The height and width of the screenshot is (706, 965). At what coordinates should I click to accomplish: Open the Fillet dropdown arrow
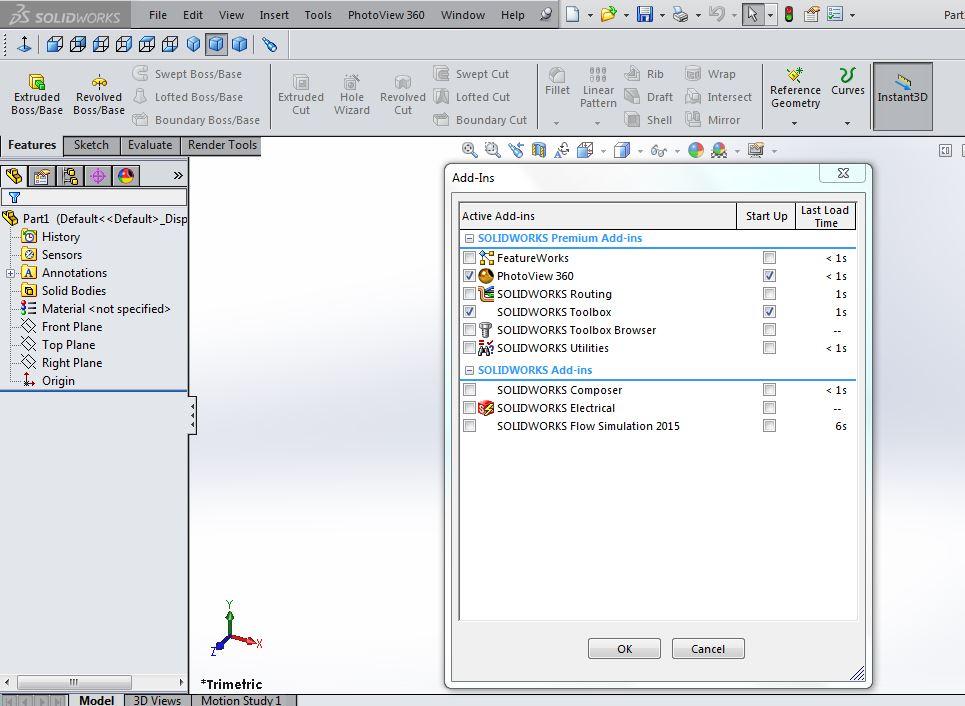[556, 123]
